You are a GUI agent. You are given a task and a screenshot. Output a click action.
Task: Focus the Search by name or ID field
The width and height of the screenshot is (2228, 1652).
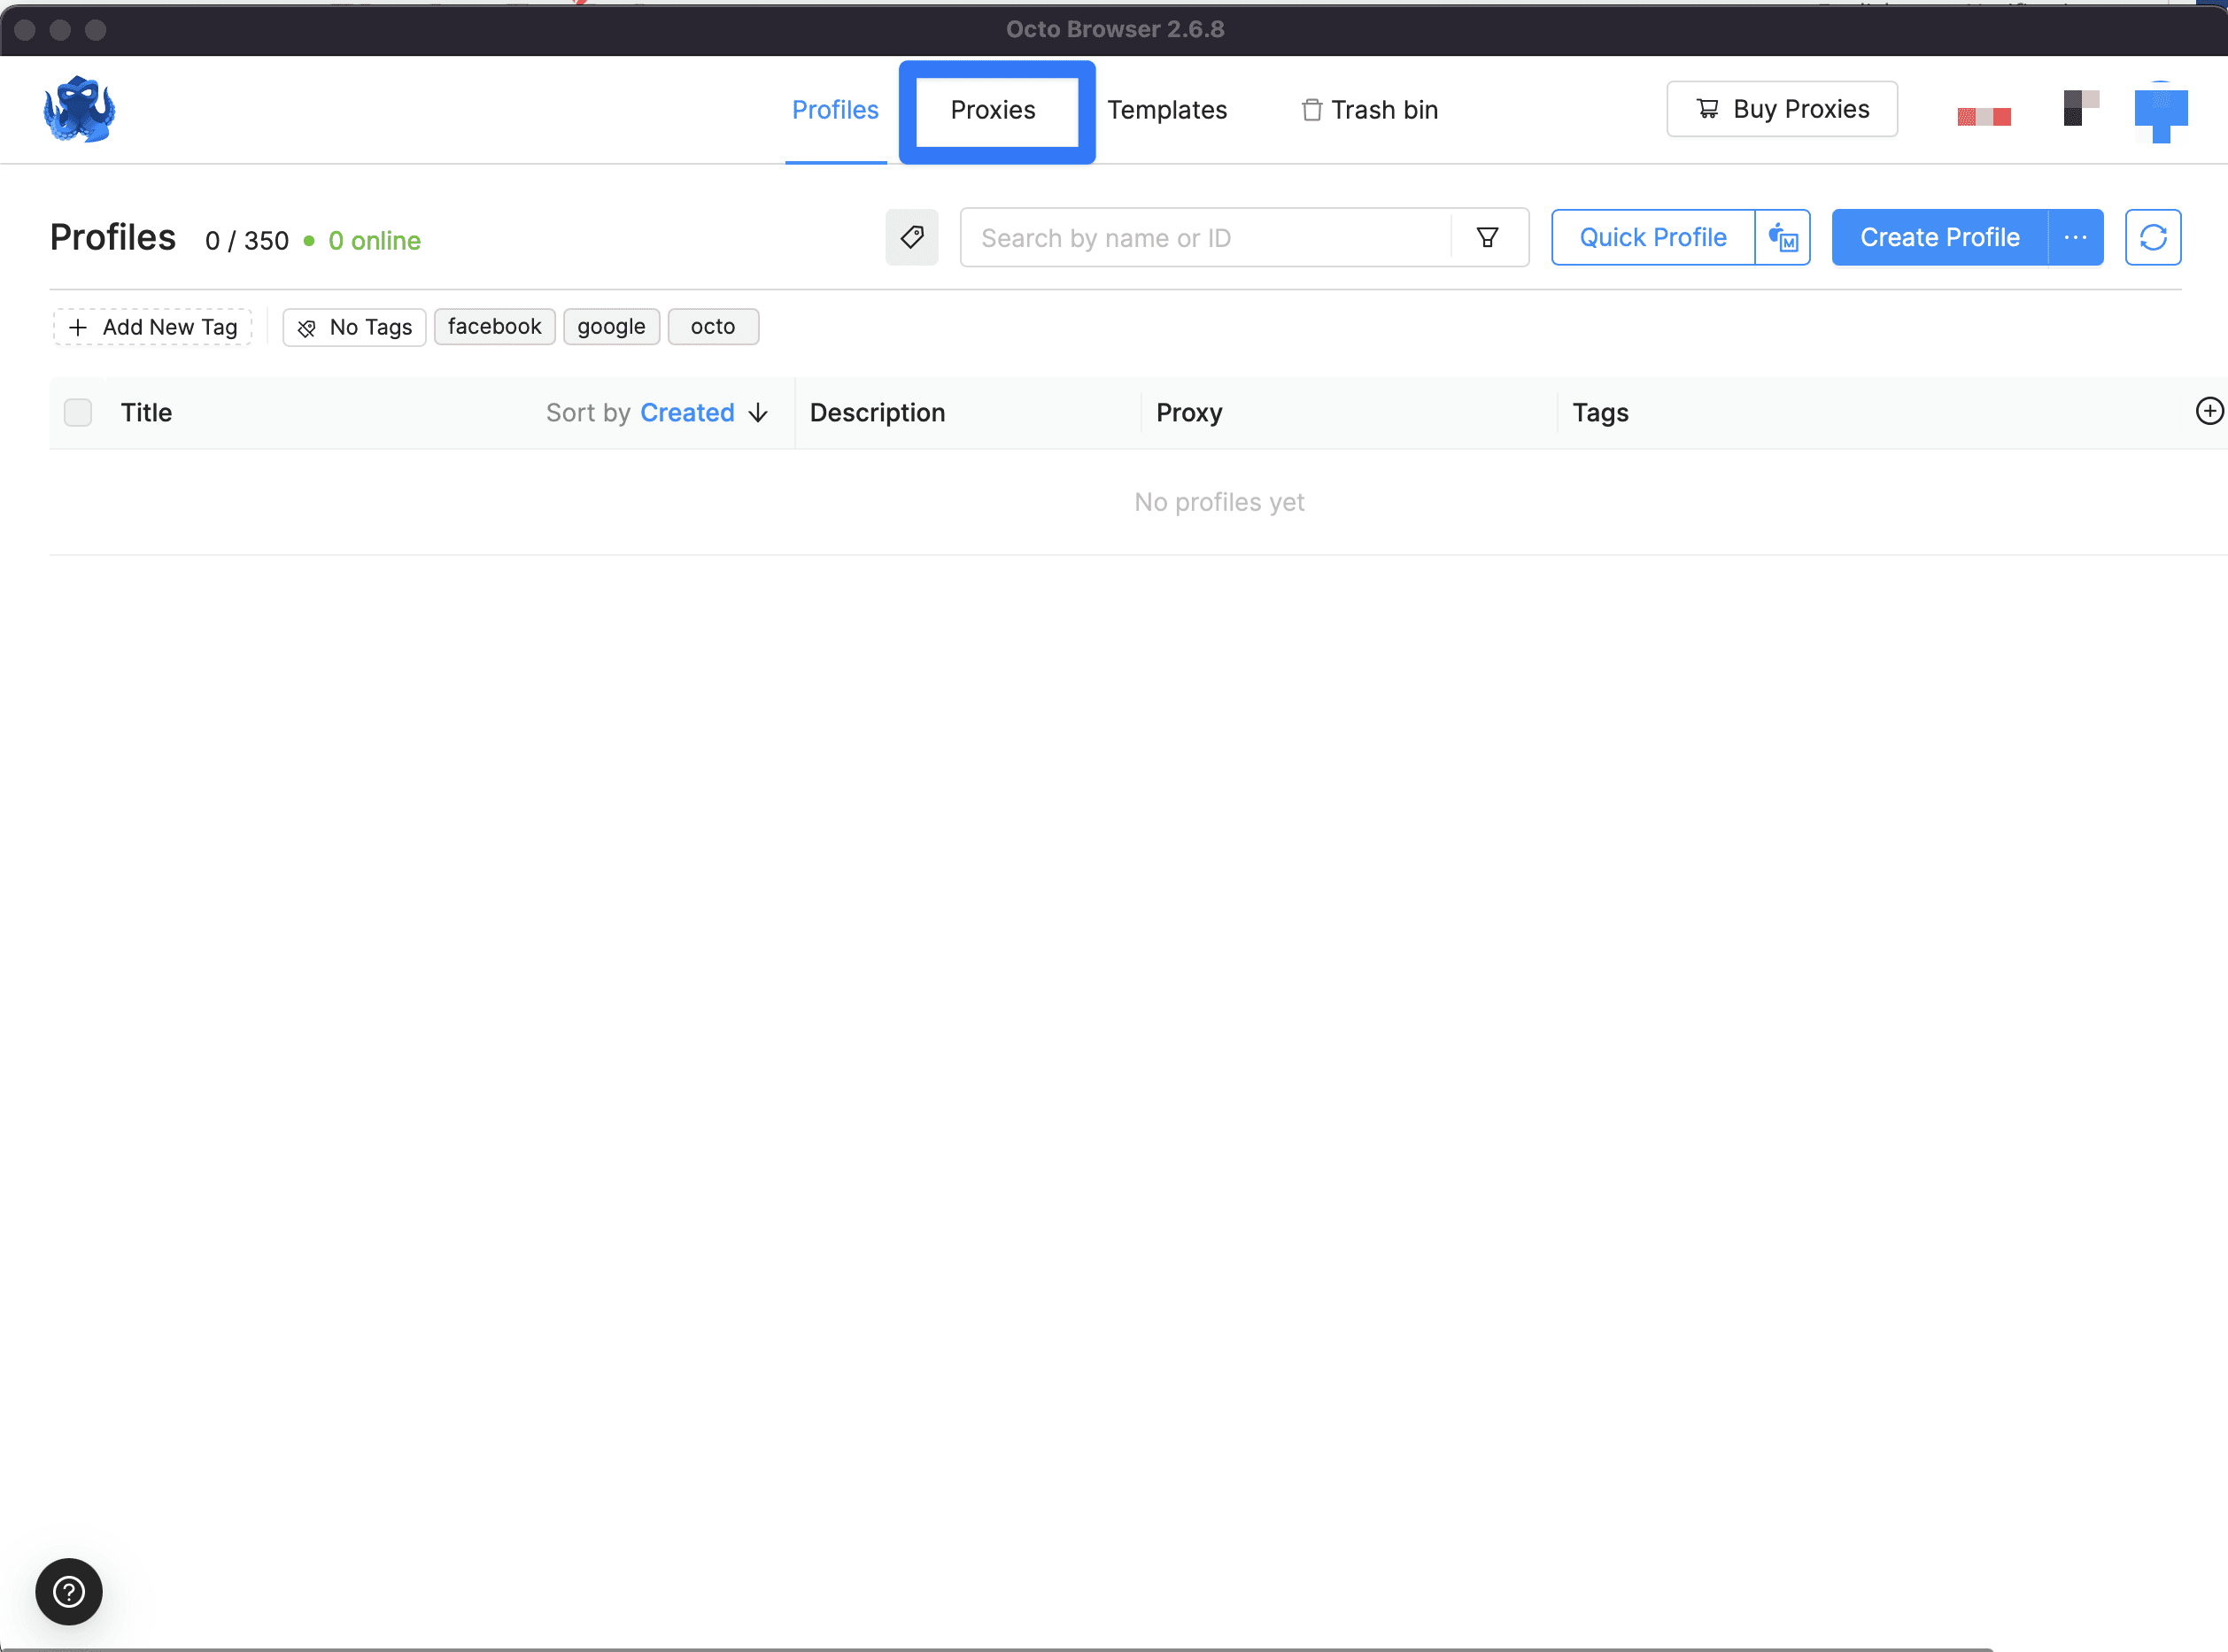click(1205, 237)
